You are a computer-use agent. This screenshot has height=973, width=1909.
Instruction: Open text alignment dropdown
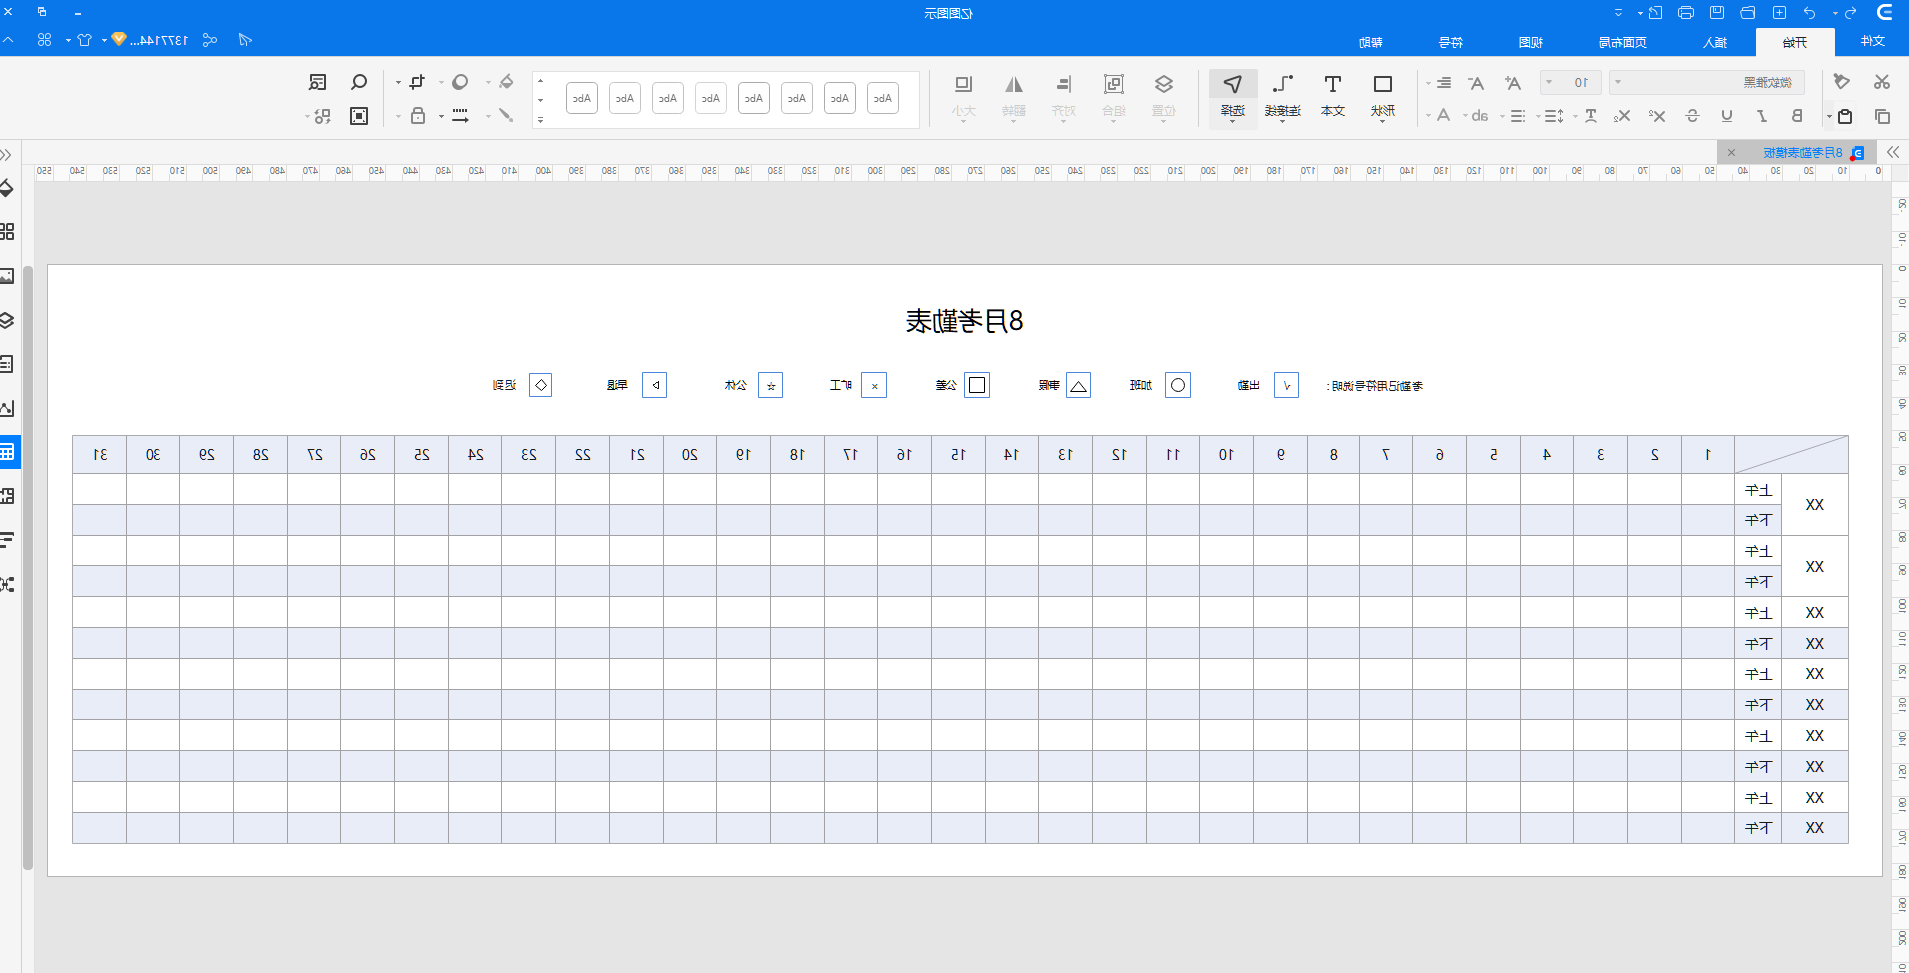[x=1428, y=83]
